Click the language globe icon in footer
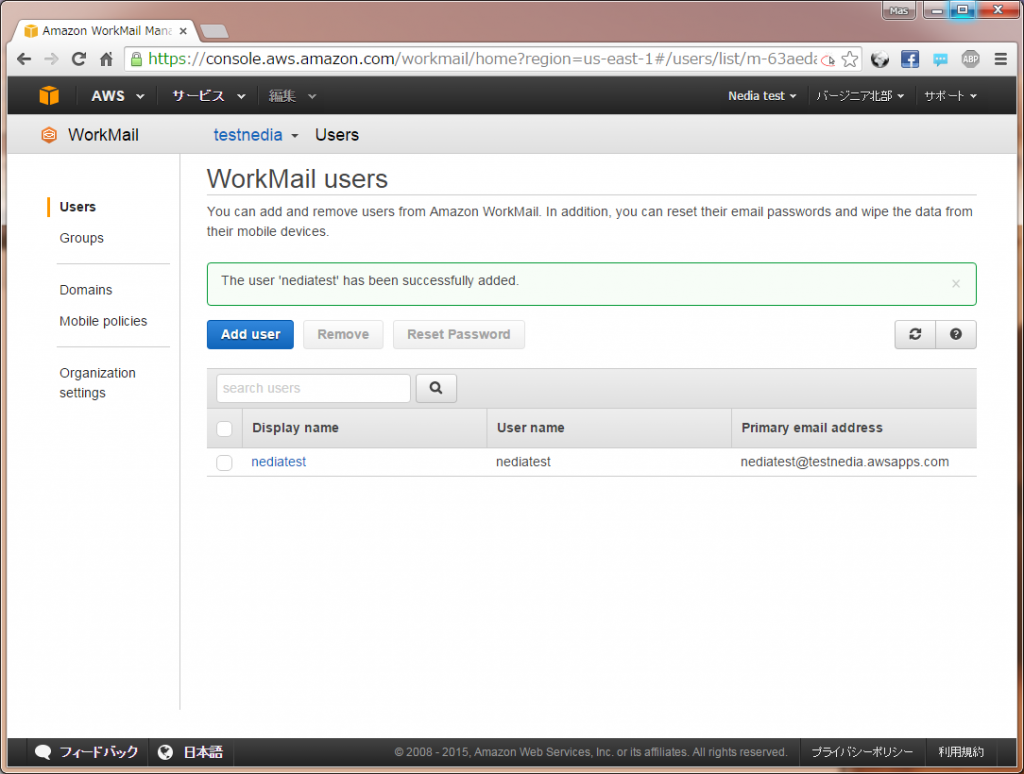This screenshot has width=1024, height=774. 165,752
